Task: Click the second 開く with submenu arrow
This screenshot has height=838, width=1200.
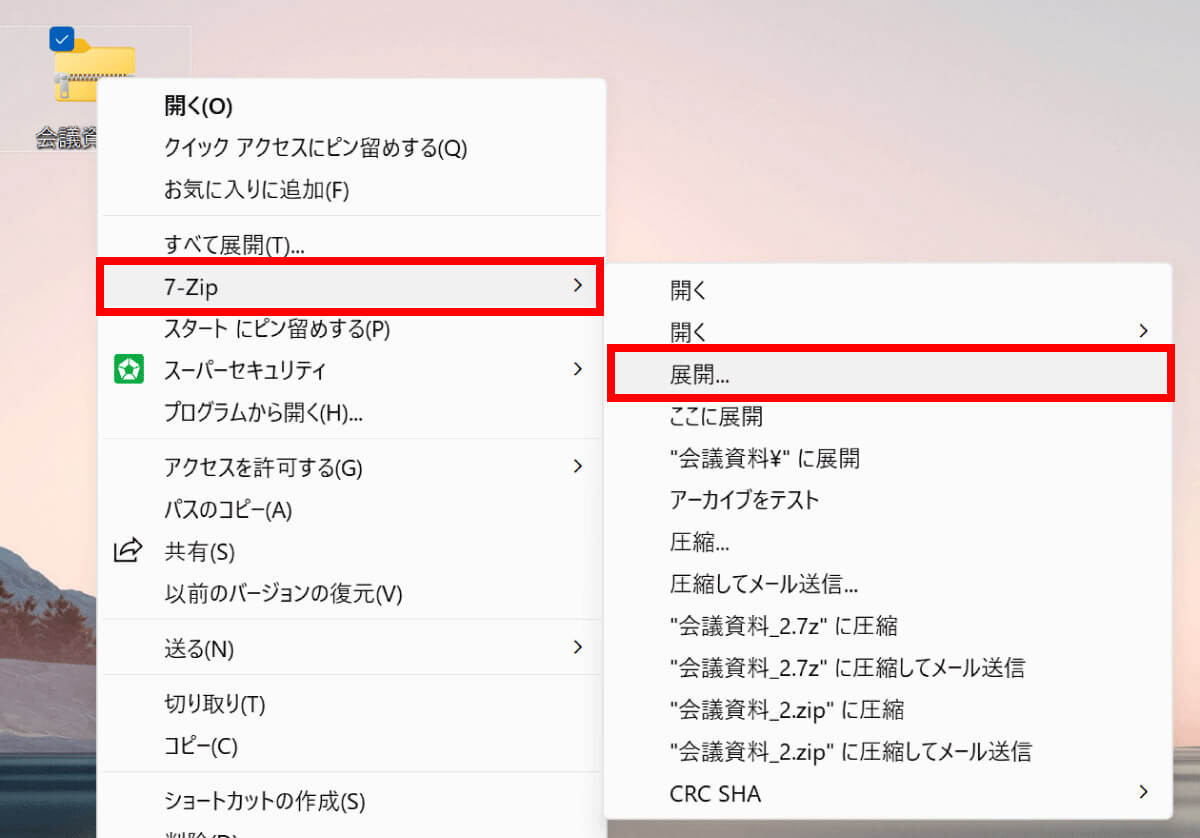Action: (x=889, y=330)
